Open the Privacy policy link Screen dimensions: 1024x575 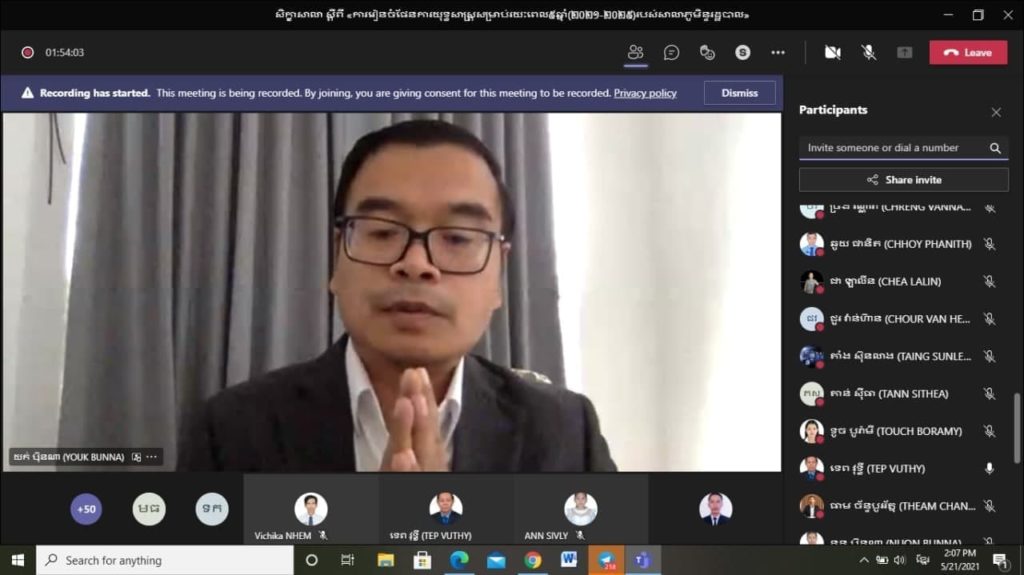pyautogui.click(x=645, y=93)
